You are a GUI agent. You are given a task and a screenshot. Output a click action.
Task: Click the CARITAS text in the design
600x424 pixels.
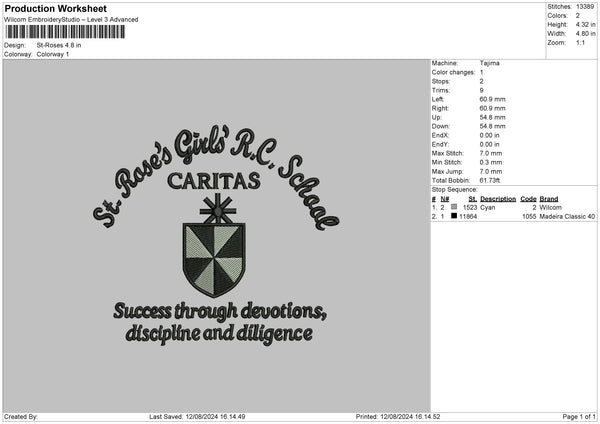[x=214, y=181]
